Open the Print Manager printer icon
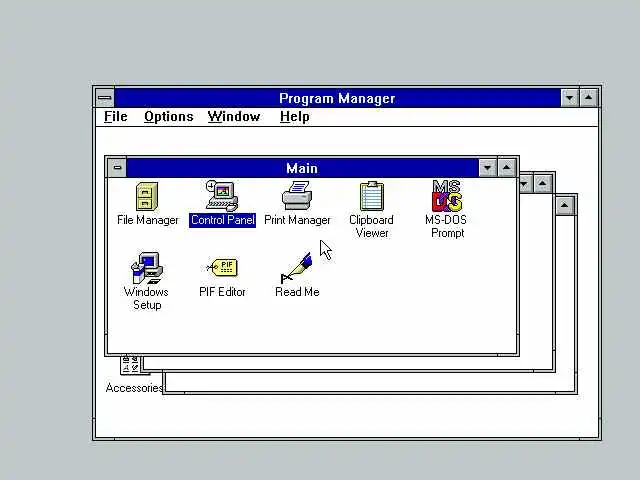 pyautogui.click(x=297, y=196)
